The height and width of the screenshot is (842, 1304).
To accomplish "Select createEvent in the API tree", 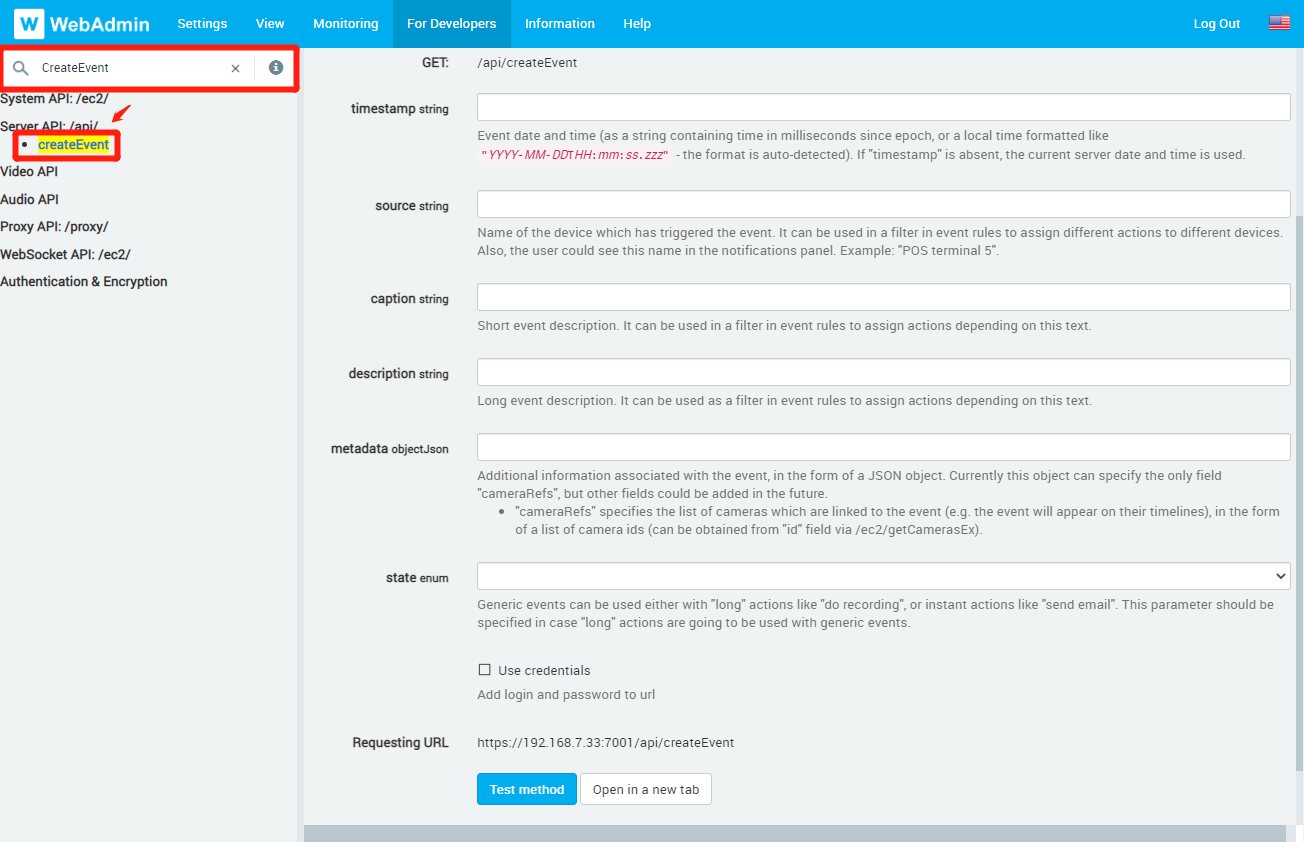I will pyautogui.click(x=74, y=145).
